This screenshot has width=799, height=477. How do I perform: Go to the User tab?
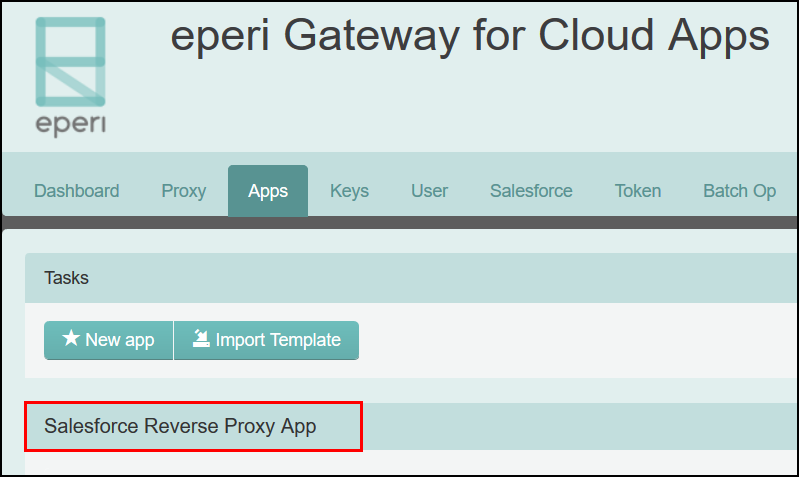(429, 191)
